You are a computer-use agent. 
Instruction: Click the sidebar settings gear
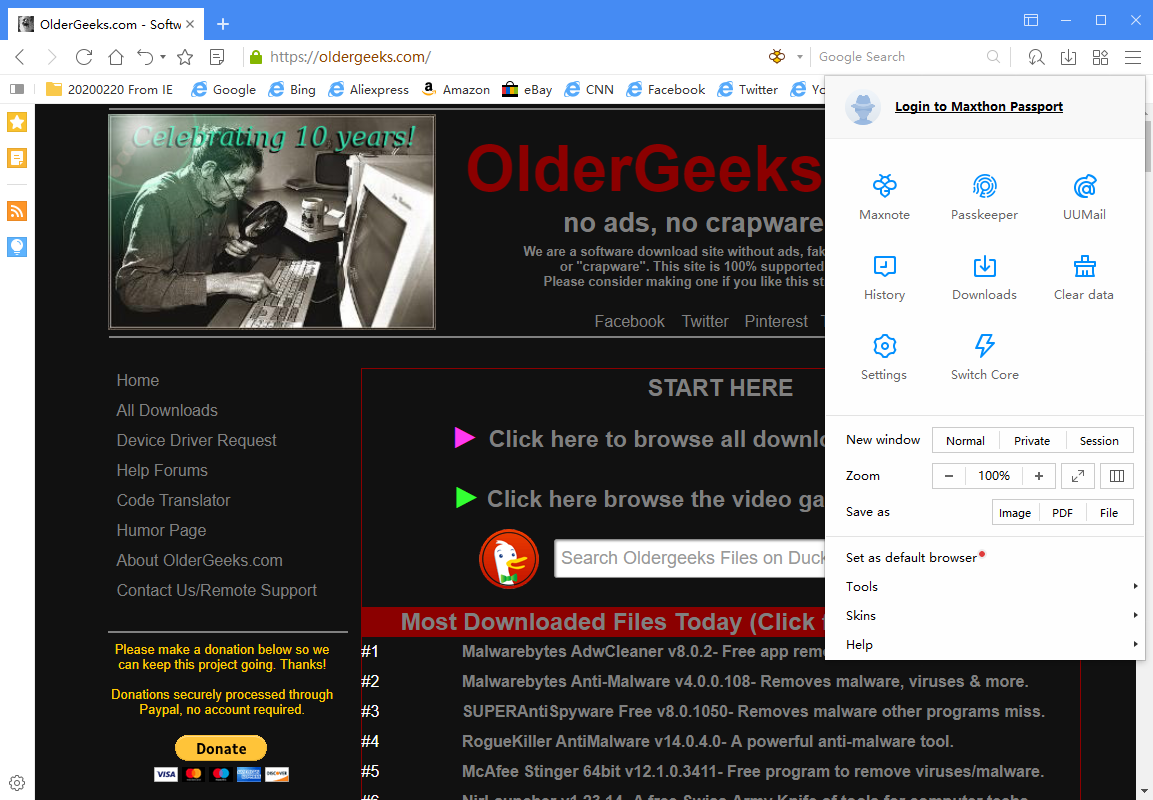pos(17,783)
